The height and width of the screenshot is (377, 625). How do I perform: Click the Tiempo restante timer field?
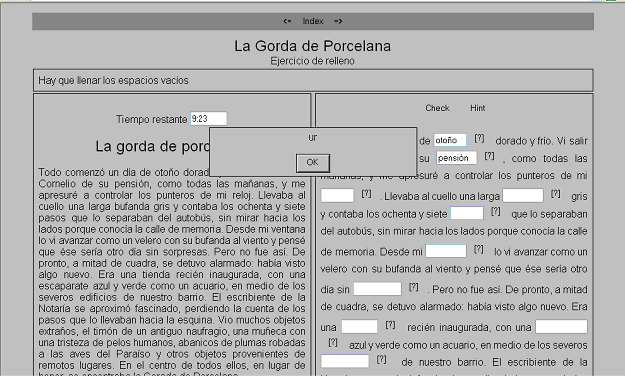tap(208, 119)
